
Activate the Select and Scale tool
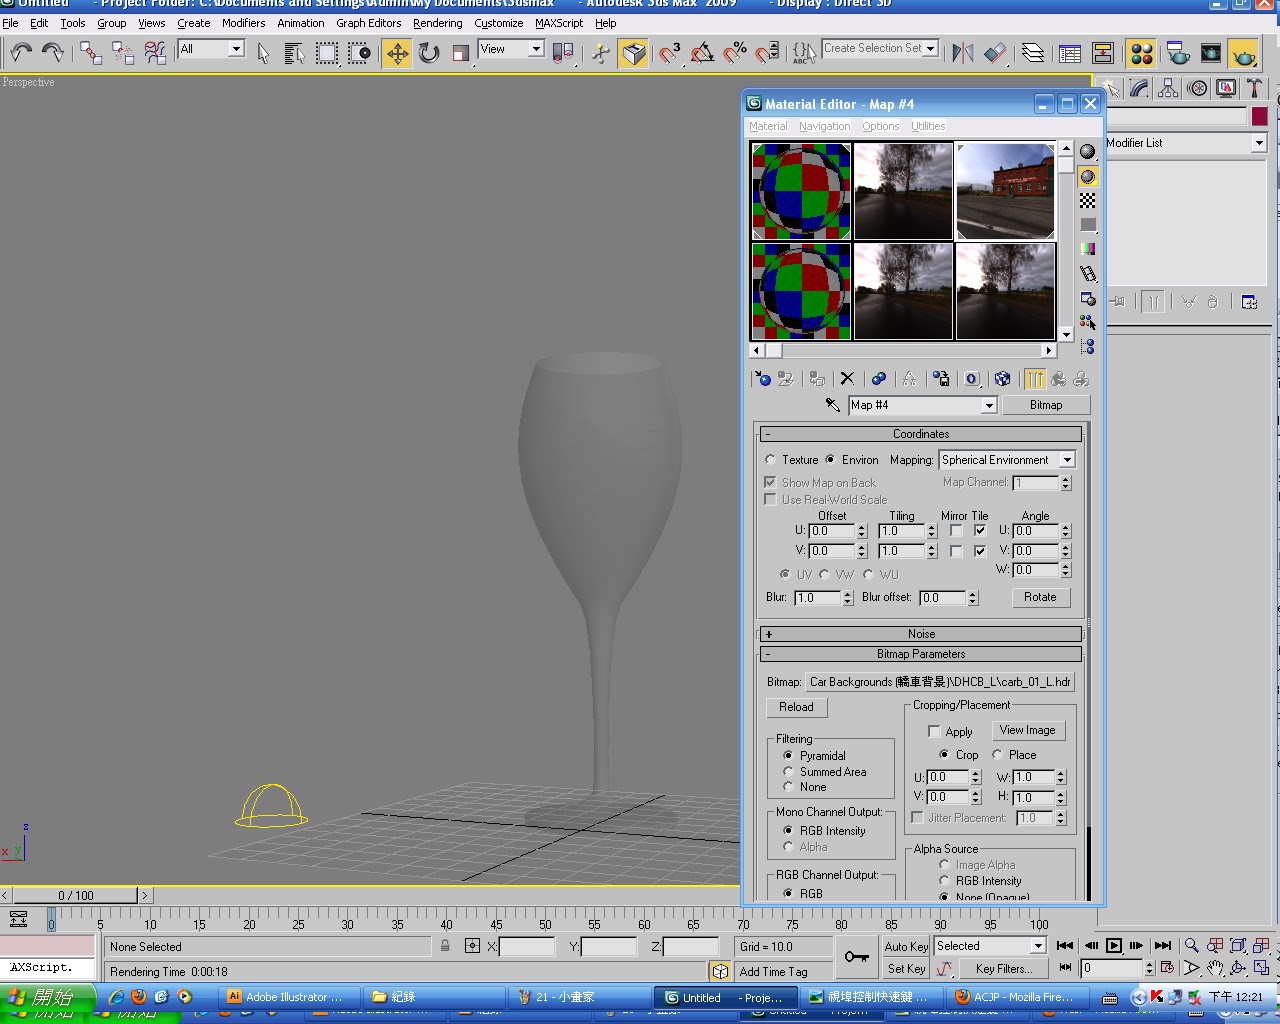[x=461, y=53]
